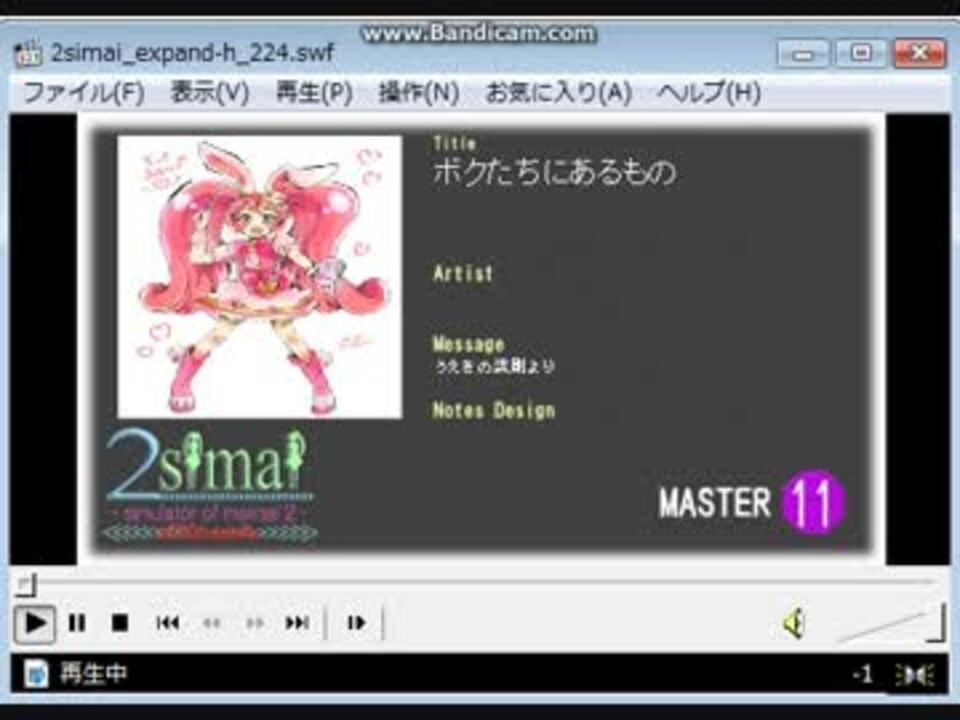This screenshot has height=720, width=960.
Task: Open the ファイル(F) menu
Action: tap(84, 94)
